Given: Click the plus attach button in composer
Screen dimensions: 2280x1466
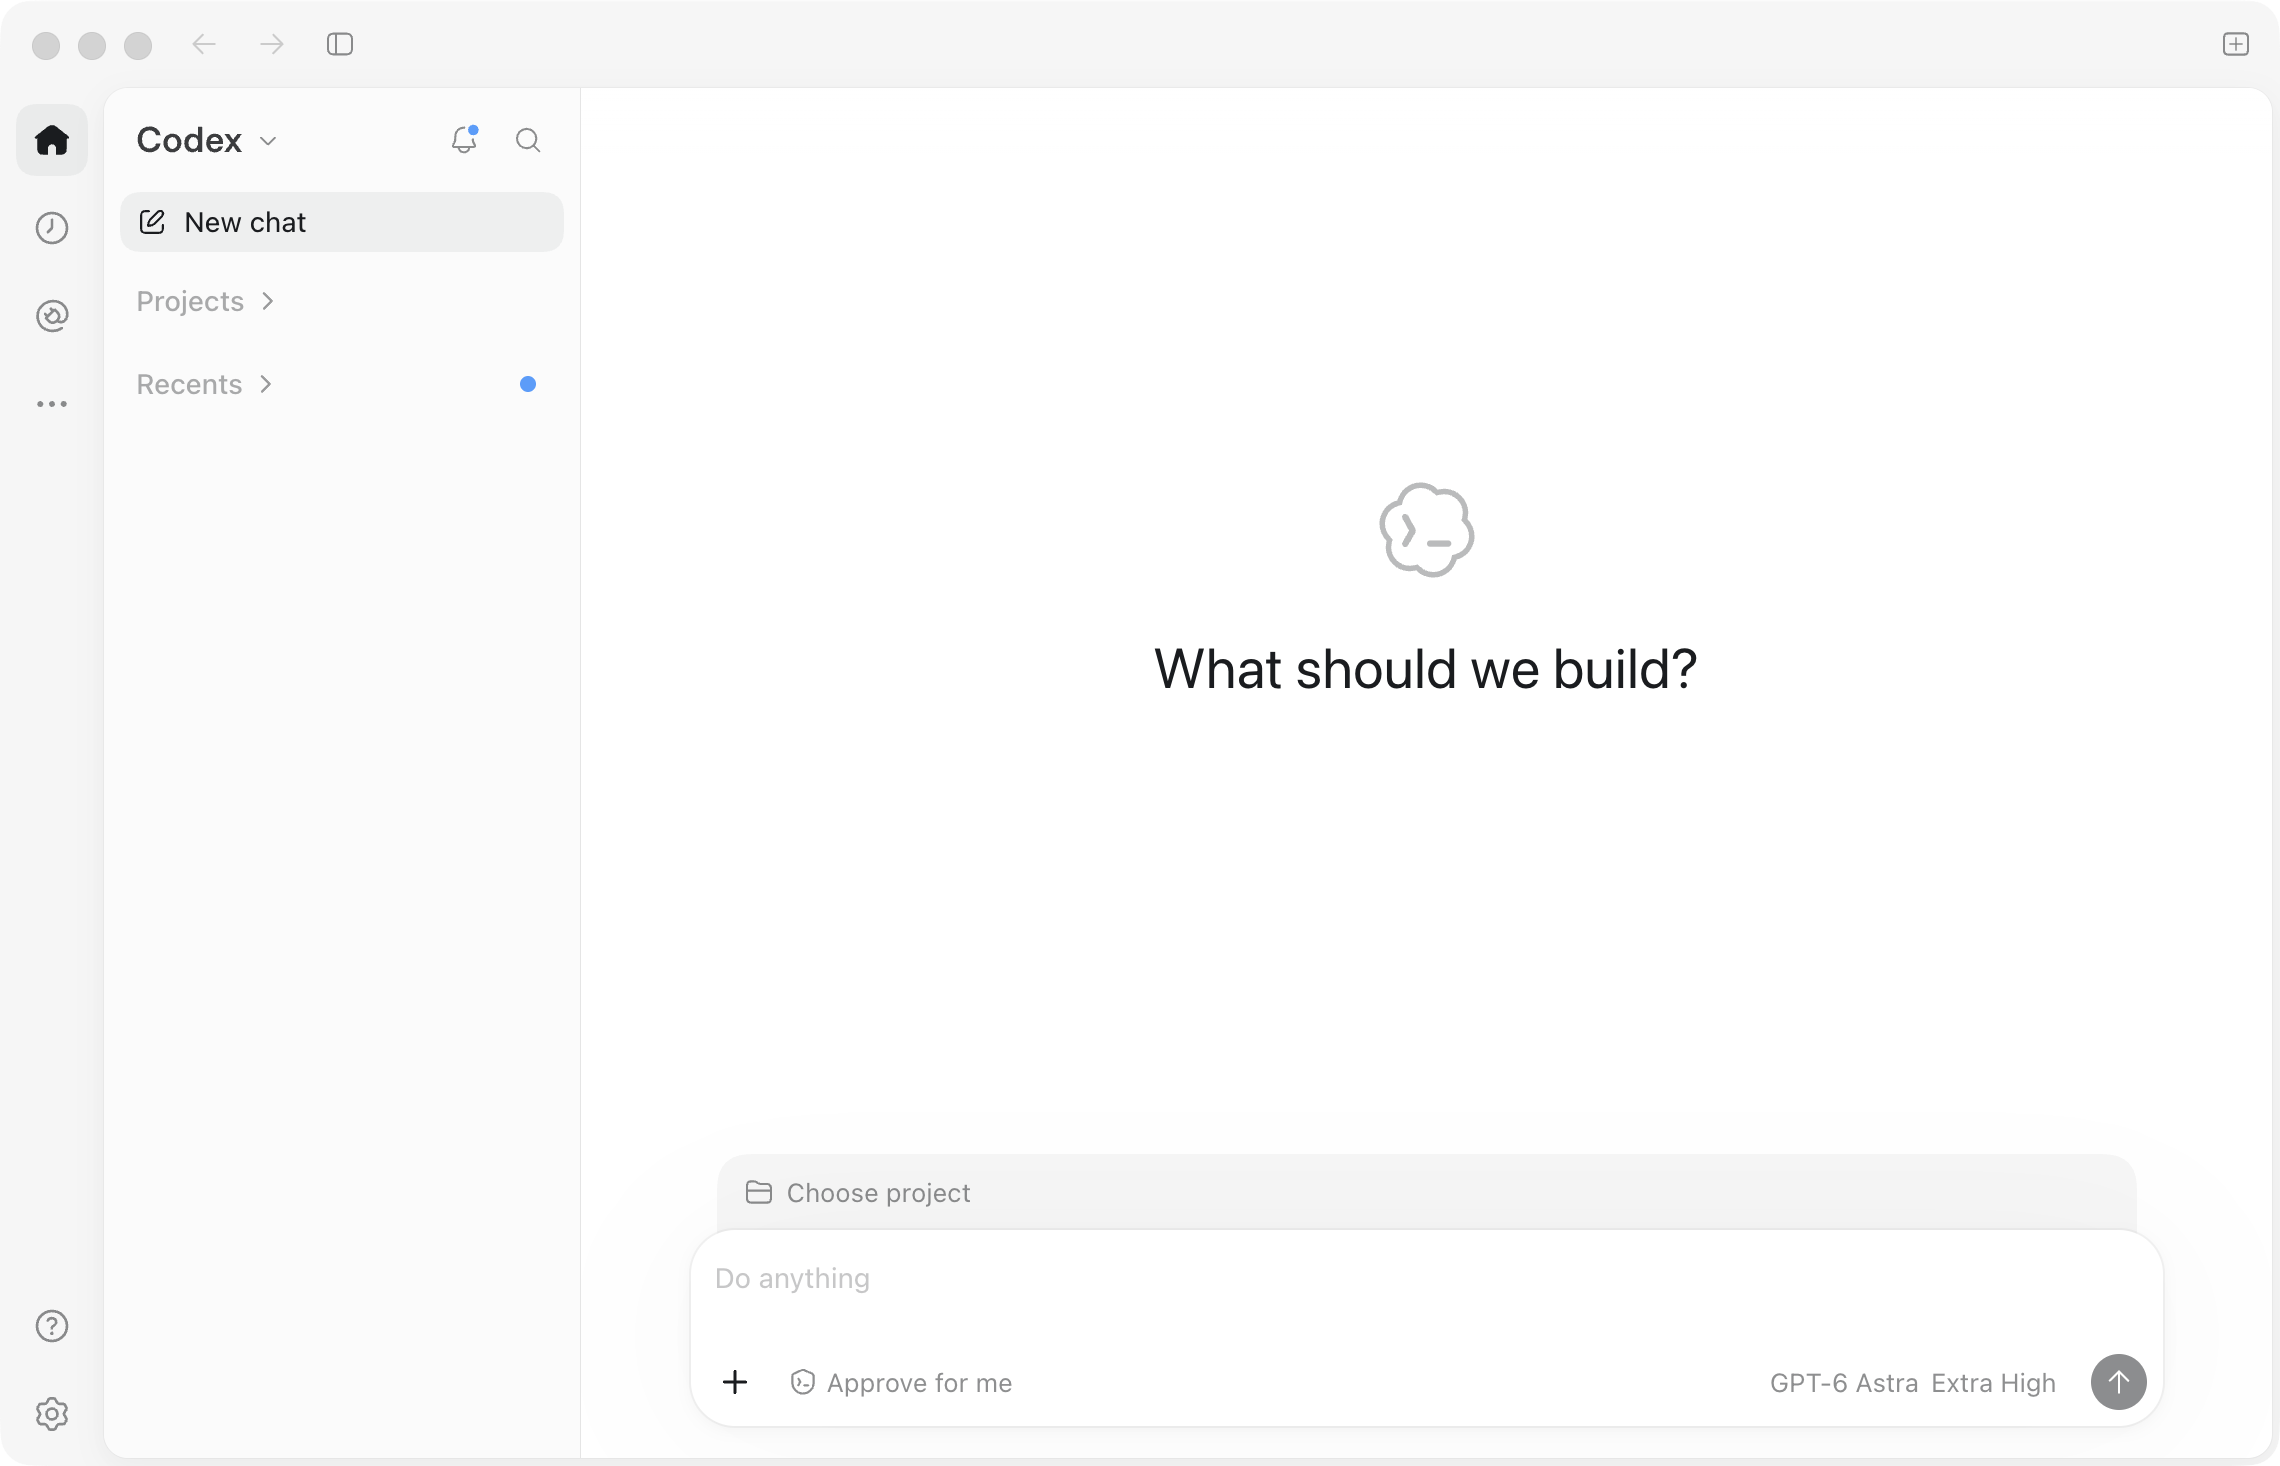Looking at the screenshot, I should pos(735,1382).
